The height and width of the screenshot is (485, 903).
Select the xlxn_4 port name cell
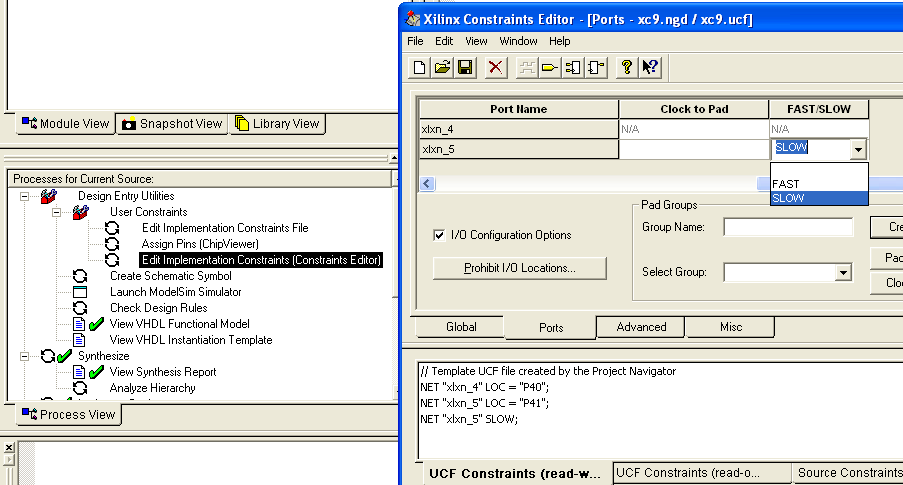(x=518, y=130)
